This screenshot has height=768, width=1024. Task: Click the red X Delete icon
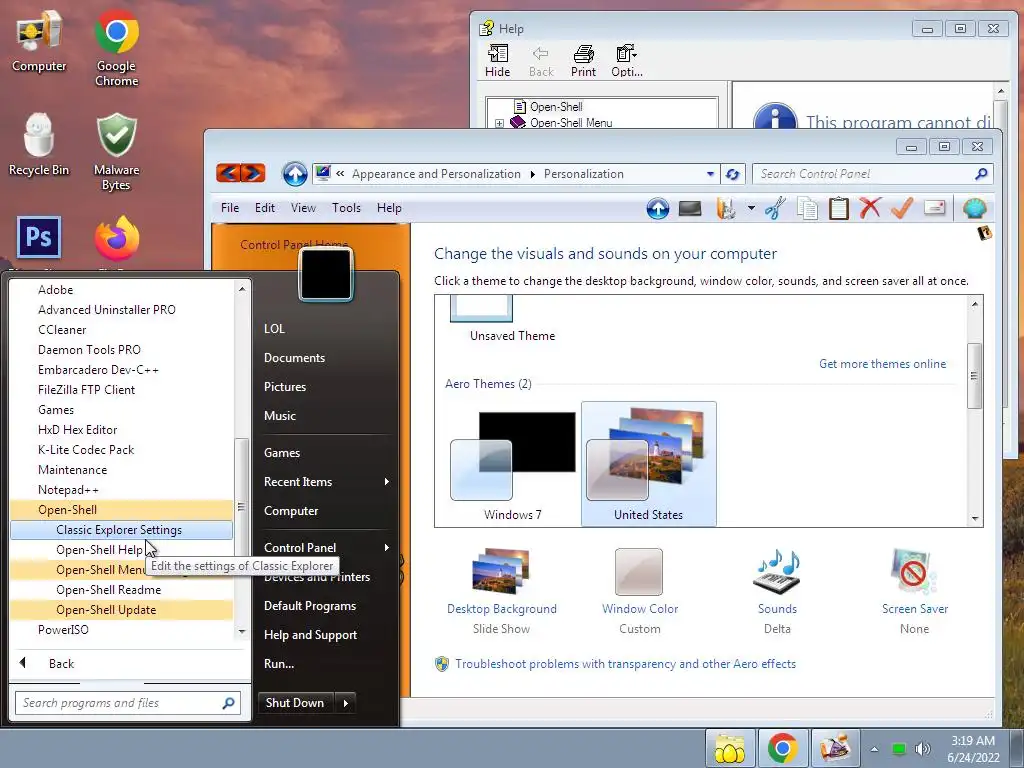coord(870,209)
